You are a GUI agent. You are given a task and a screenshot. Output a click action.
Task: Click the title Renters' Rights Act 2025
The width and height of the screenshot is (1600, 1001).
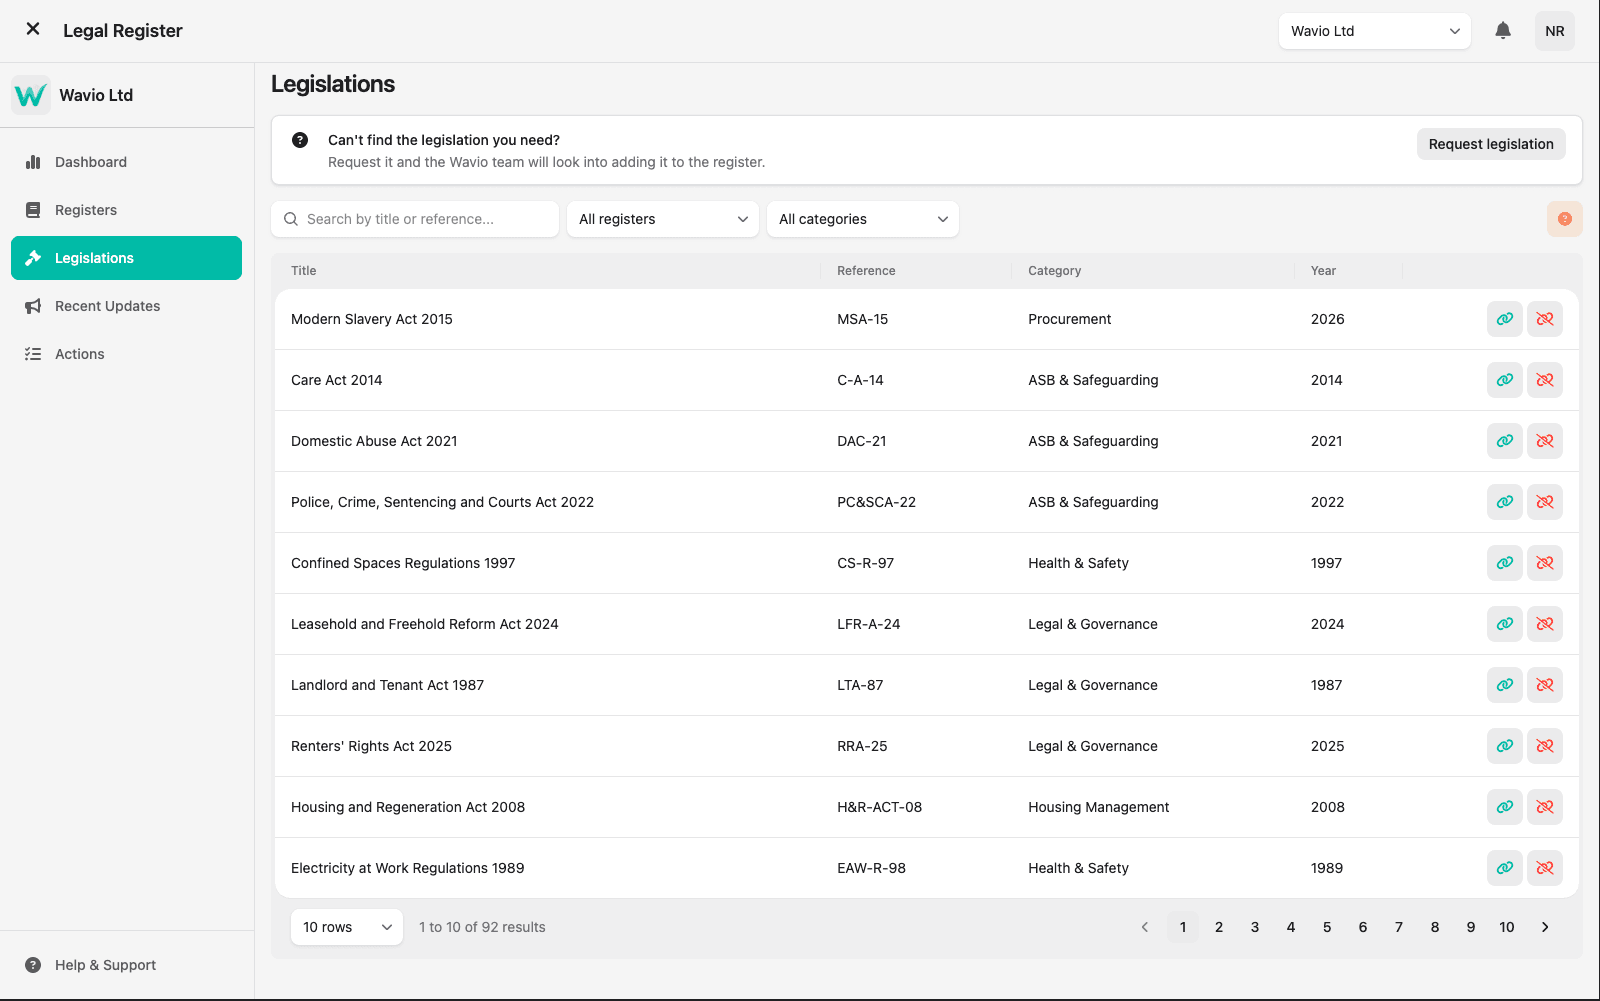371,746
